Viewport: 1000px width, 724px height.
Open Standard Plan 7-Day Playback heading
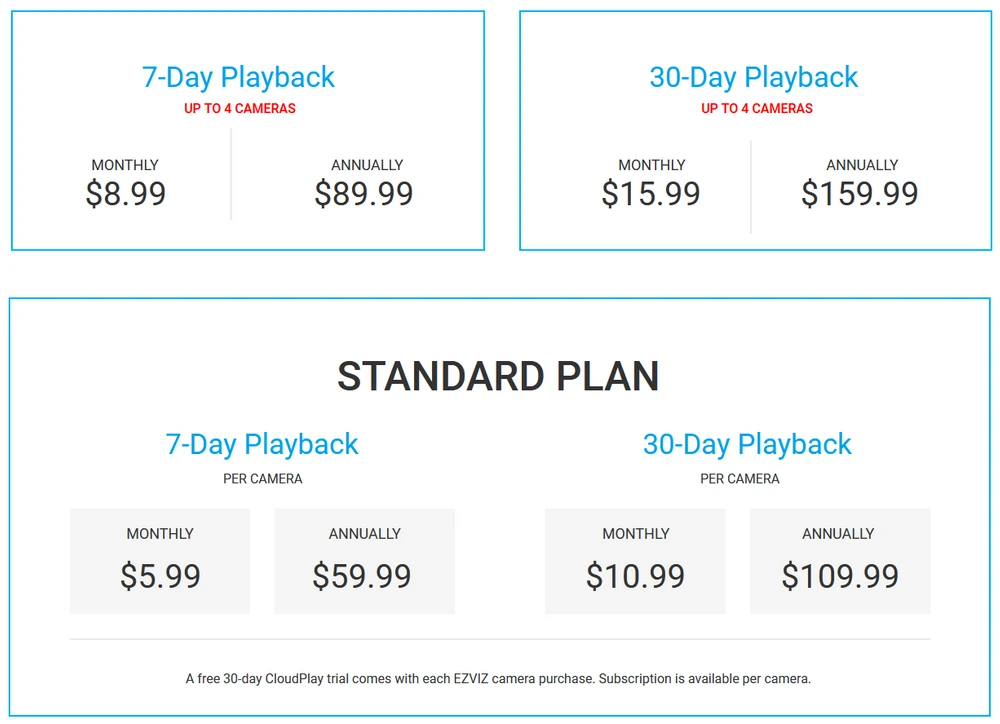point(262,444)
